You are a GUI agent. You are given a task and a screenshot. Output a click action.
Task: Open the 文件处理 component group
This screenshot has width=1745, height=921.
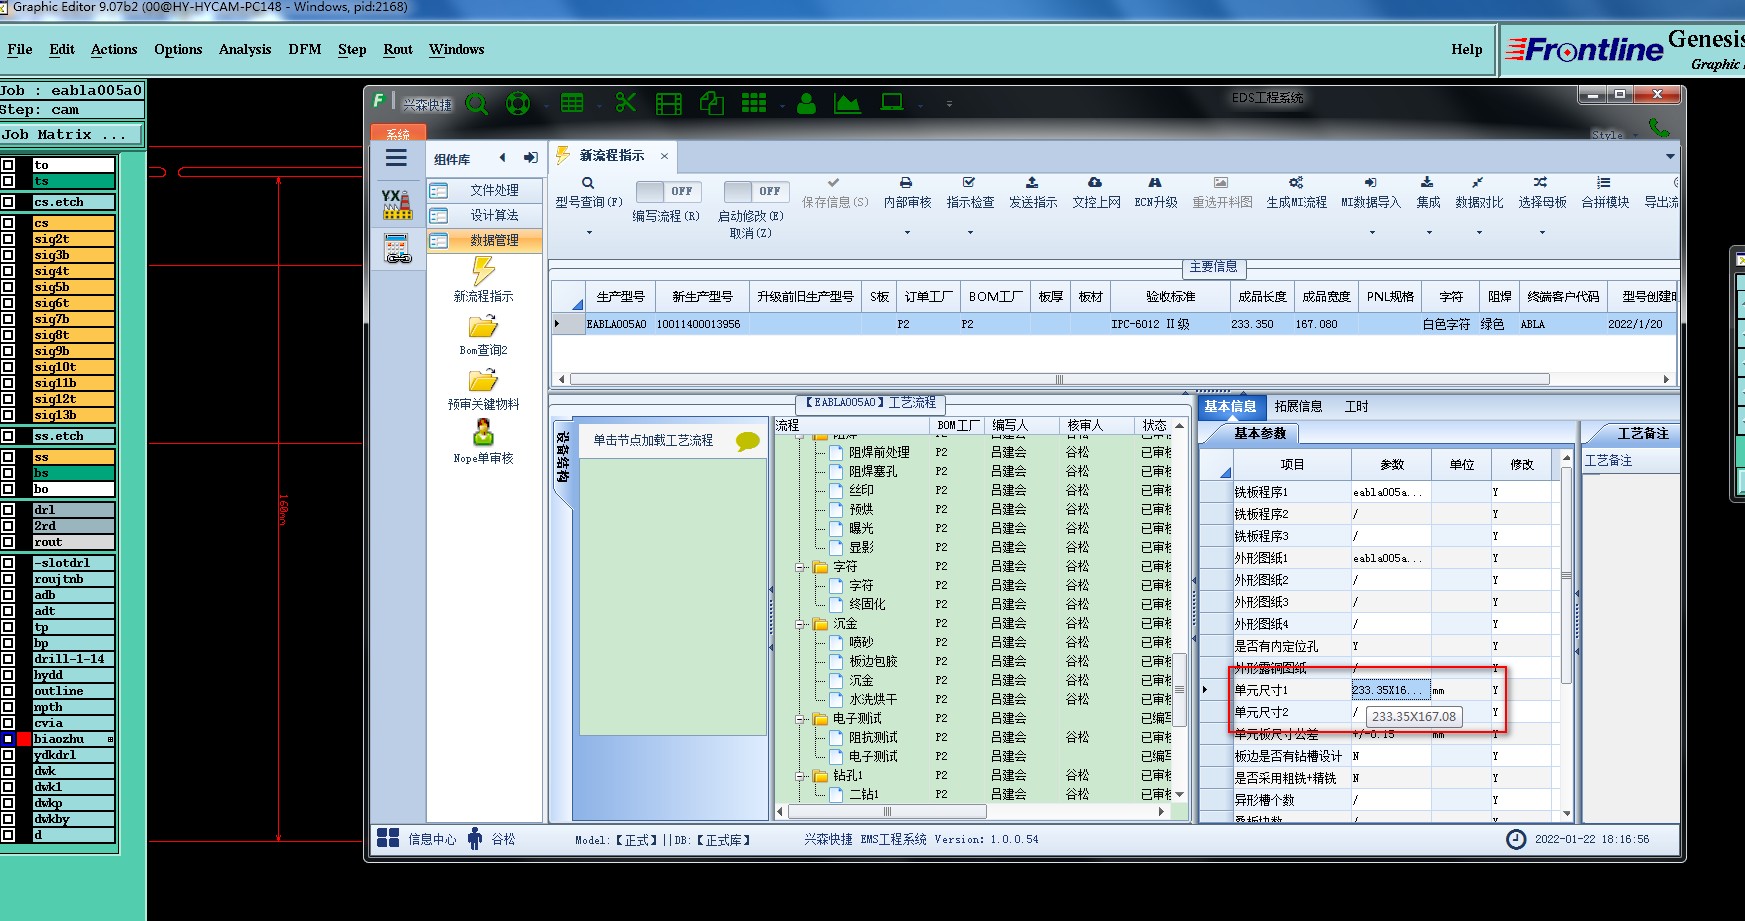click(x=486, y=190)
